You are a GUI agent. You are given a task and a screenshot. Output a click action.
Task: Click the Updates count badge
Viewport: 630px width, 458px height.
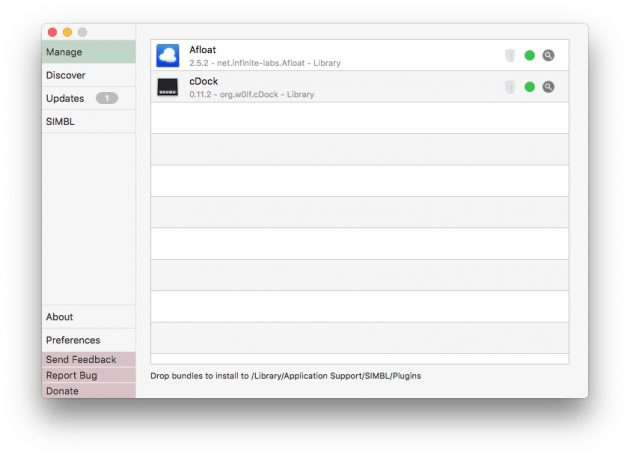click(107, 98)
